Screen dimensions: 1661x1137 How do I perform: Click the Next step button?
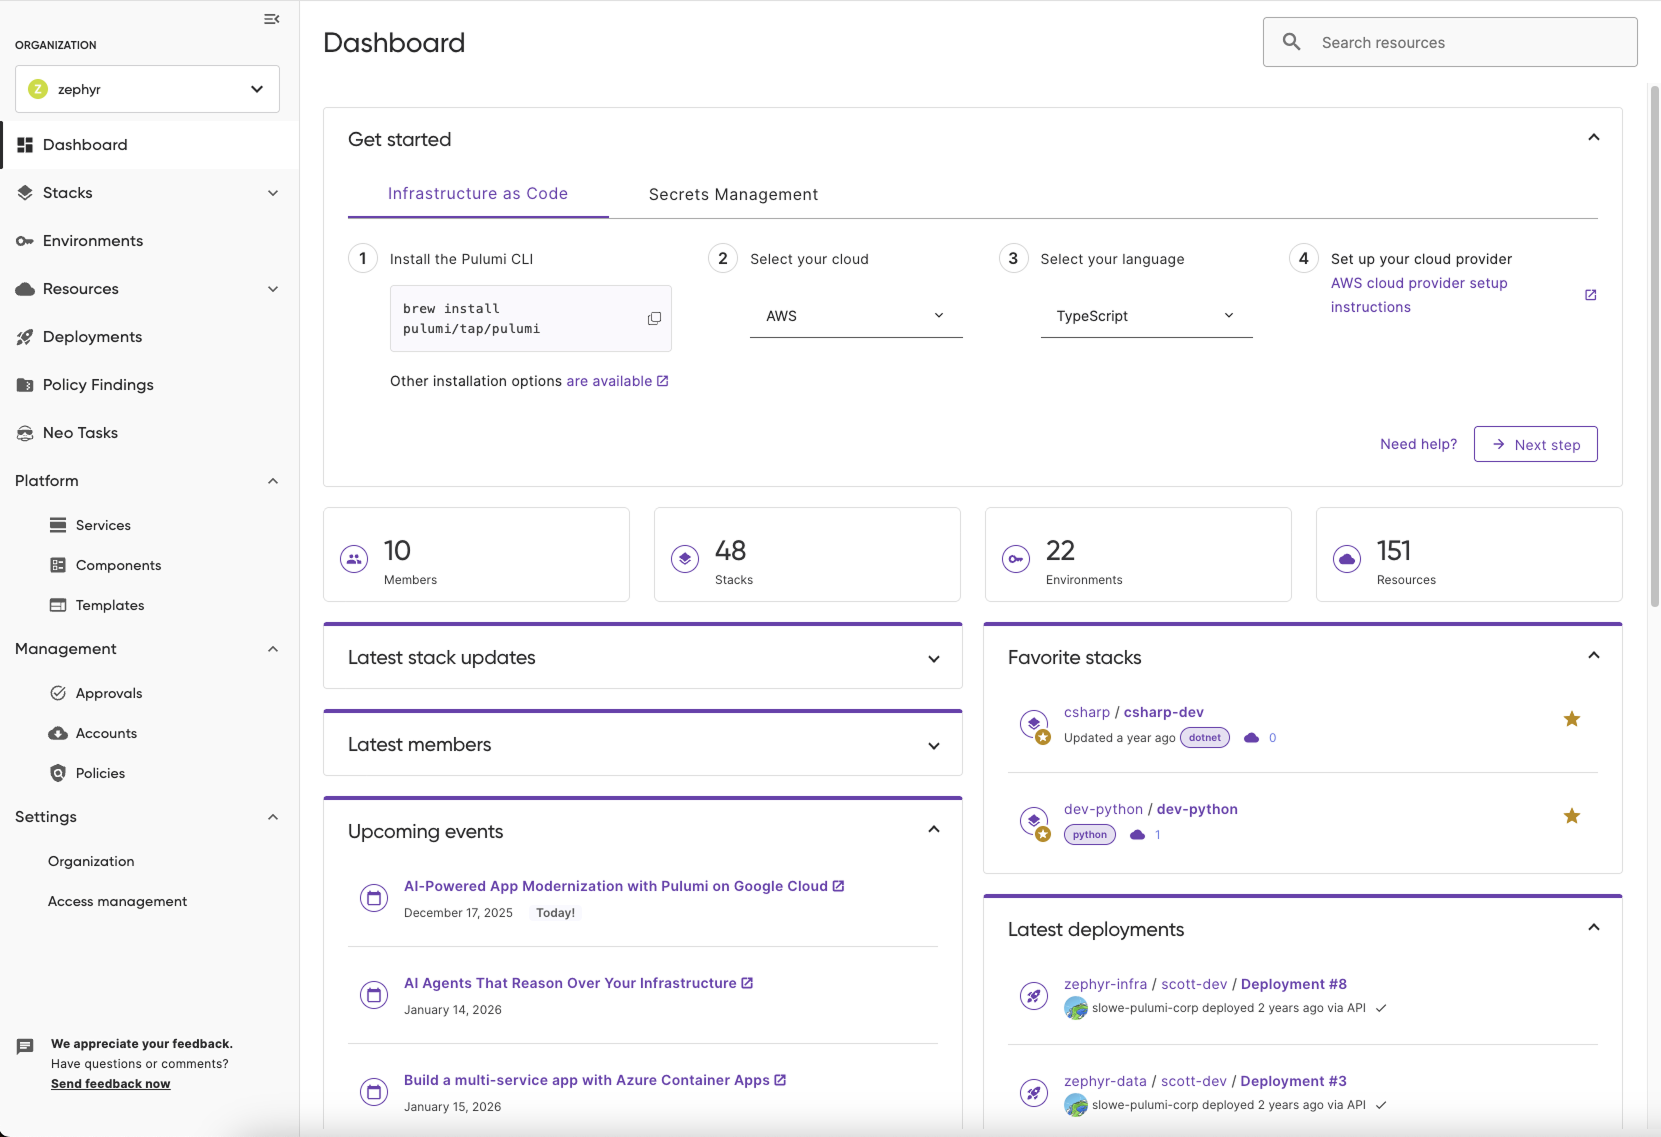[x=1536, y=444]
